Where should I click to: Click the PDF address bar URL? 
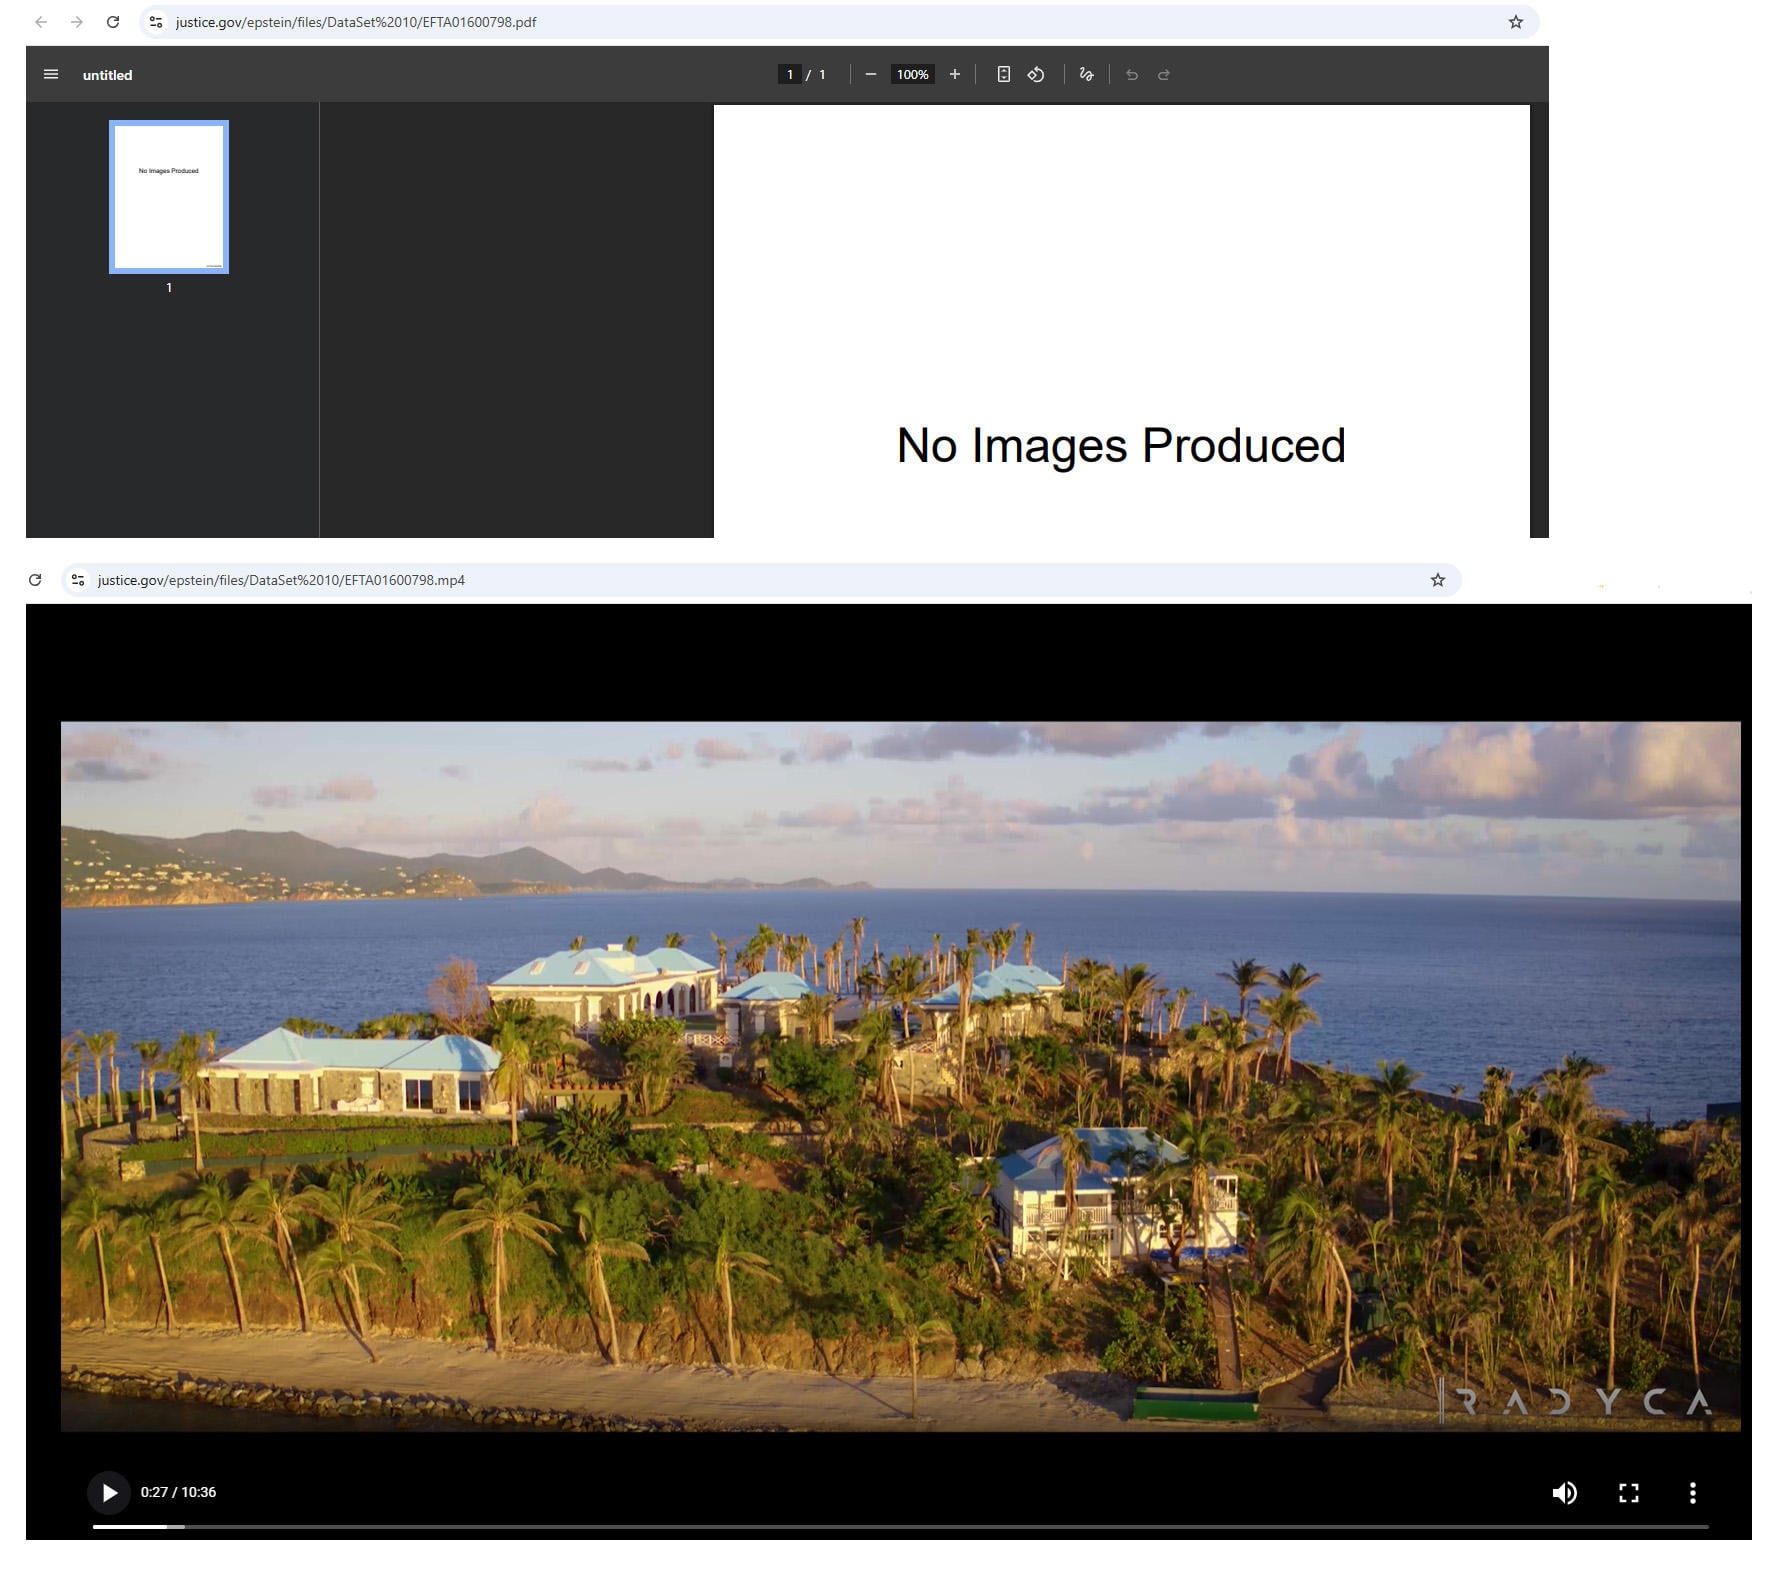click(356, 22)
